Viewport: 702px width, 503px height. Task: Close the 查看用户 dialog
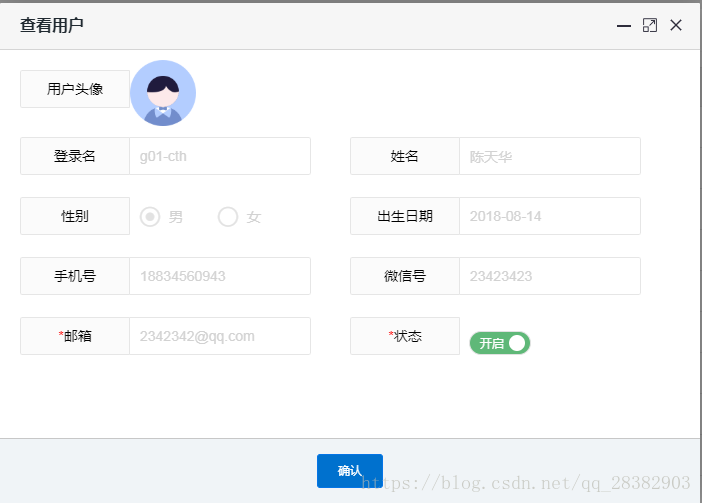click(x=676, y=26)
